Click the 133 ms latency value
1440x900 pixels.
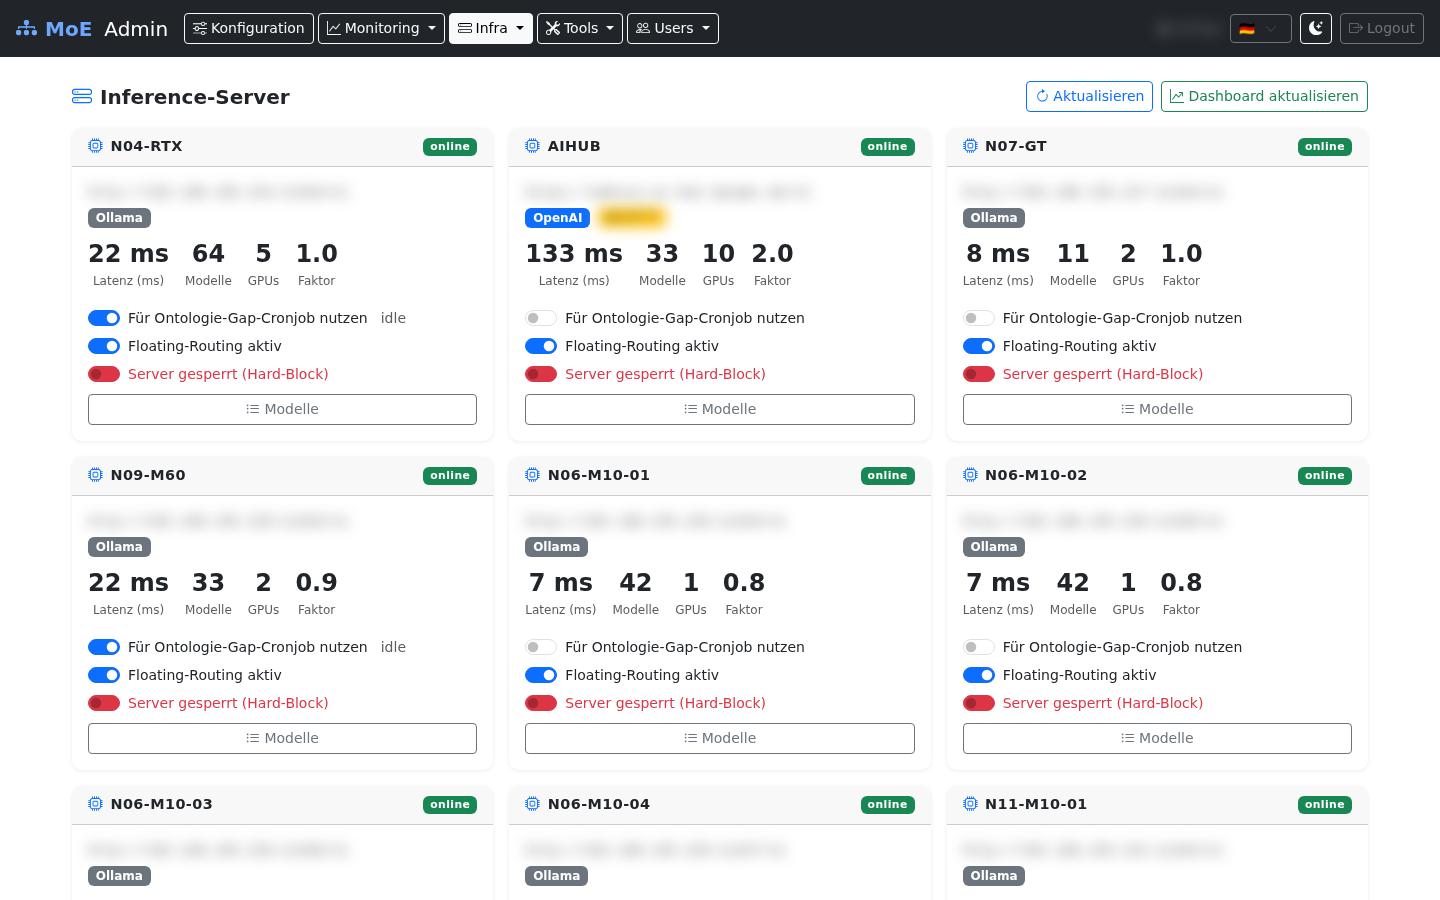tap(574, 254)
